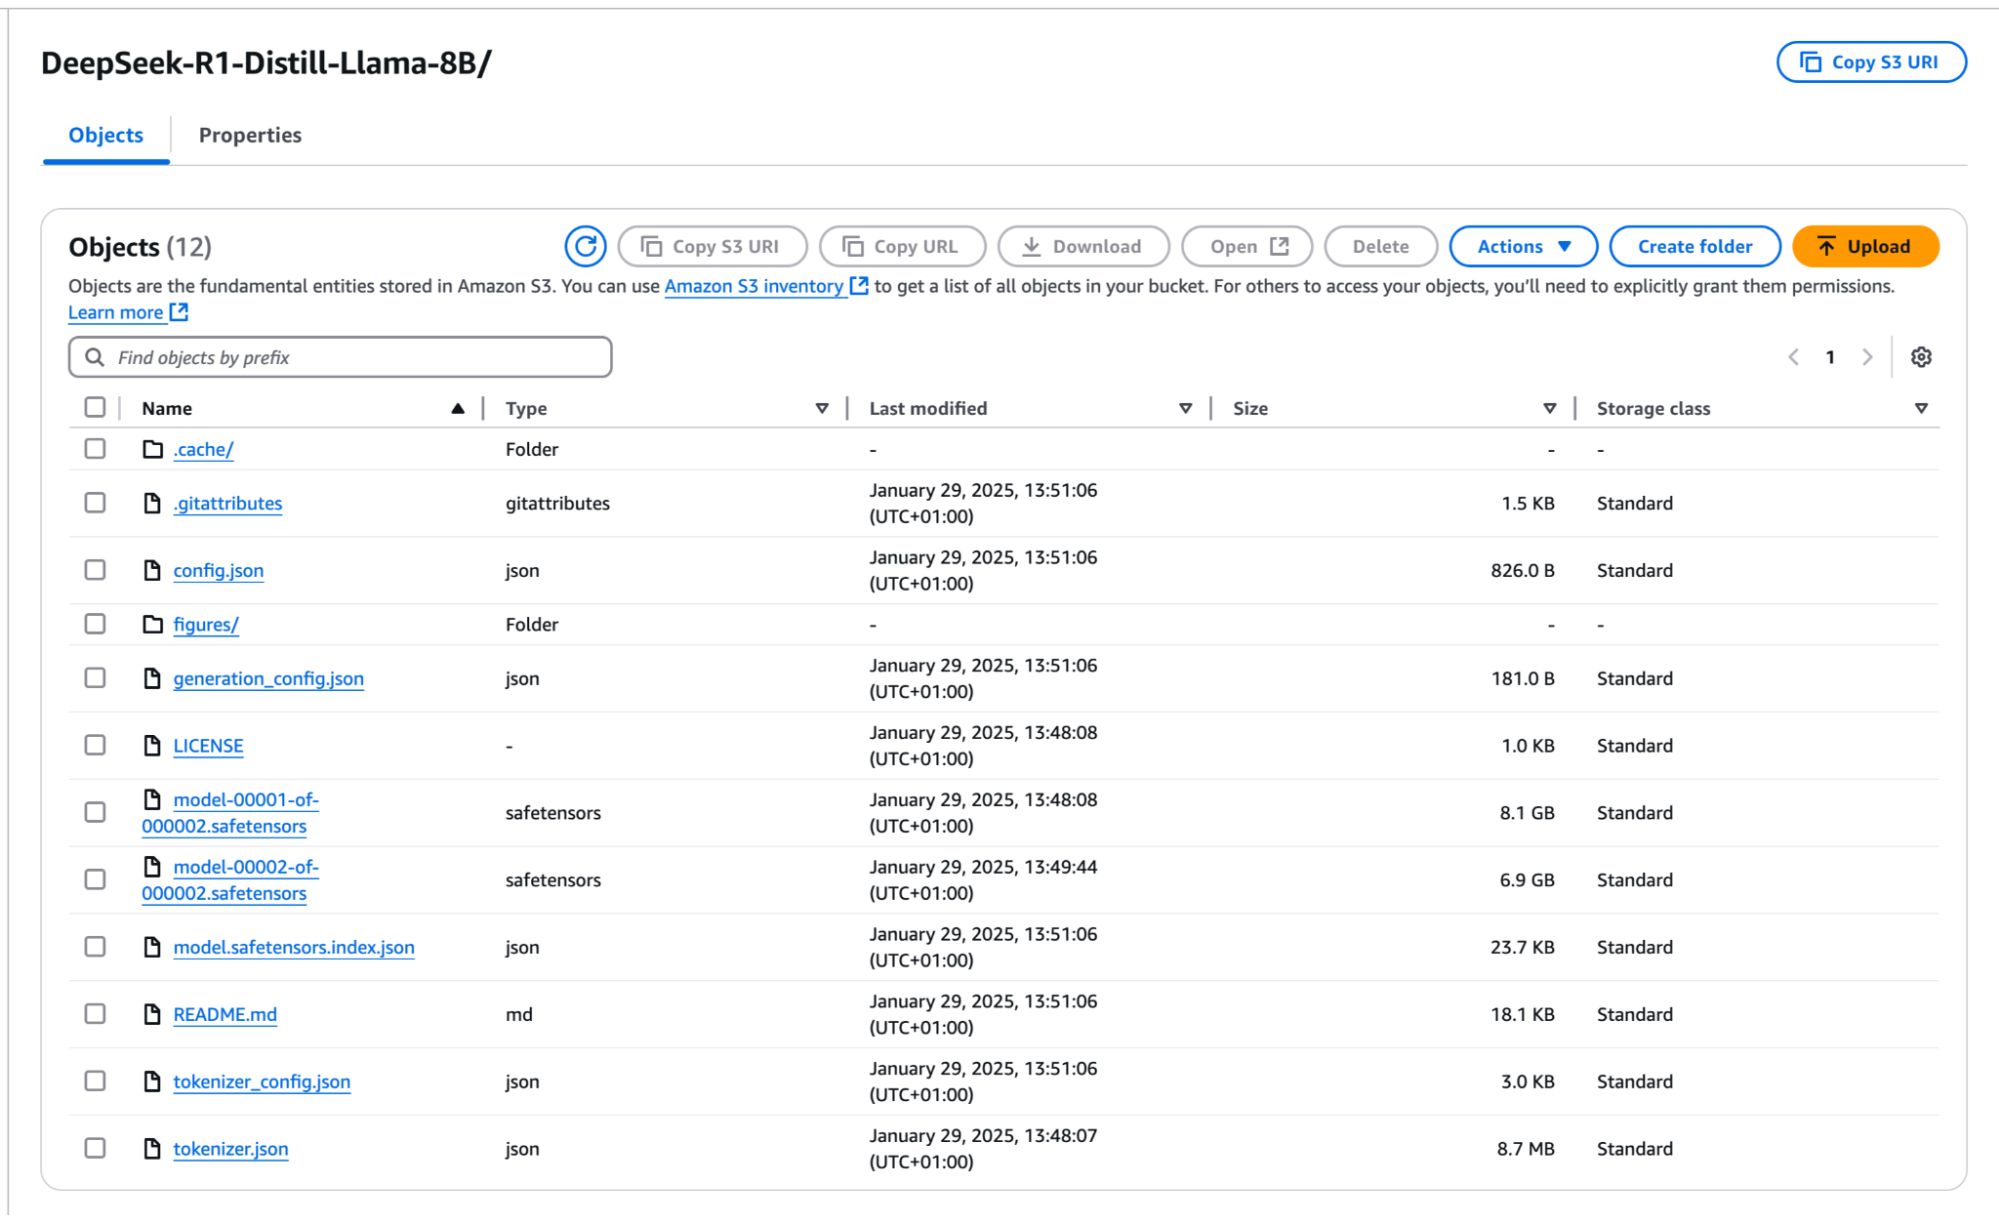
Task: Click the 6.9 GB size cell
Action: (1527, 879)
